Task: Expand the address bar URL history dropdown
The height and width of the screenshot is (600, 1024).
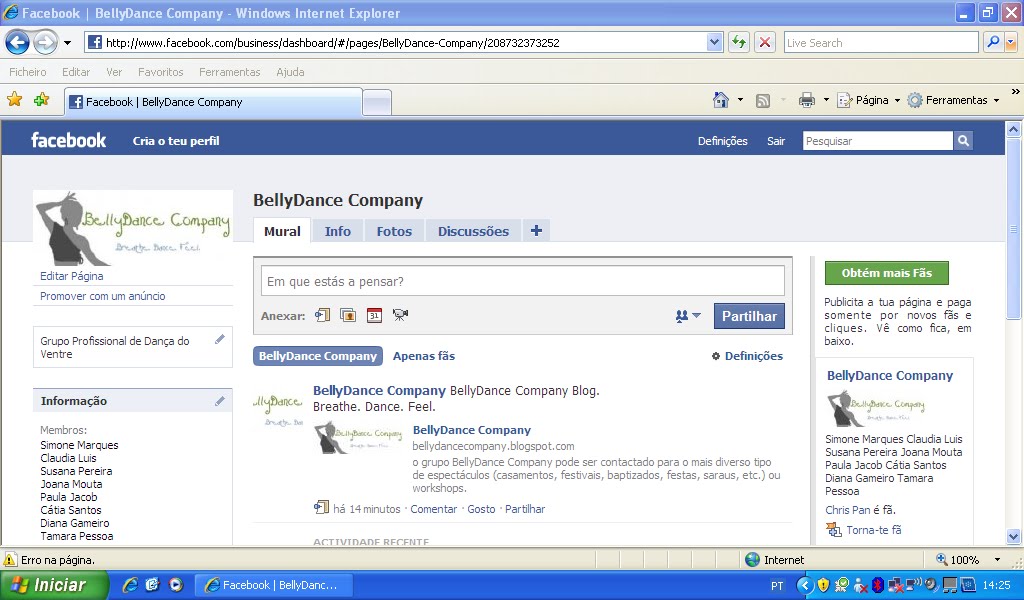Action: pyautogui.click(x=714, y=43)
